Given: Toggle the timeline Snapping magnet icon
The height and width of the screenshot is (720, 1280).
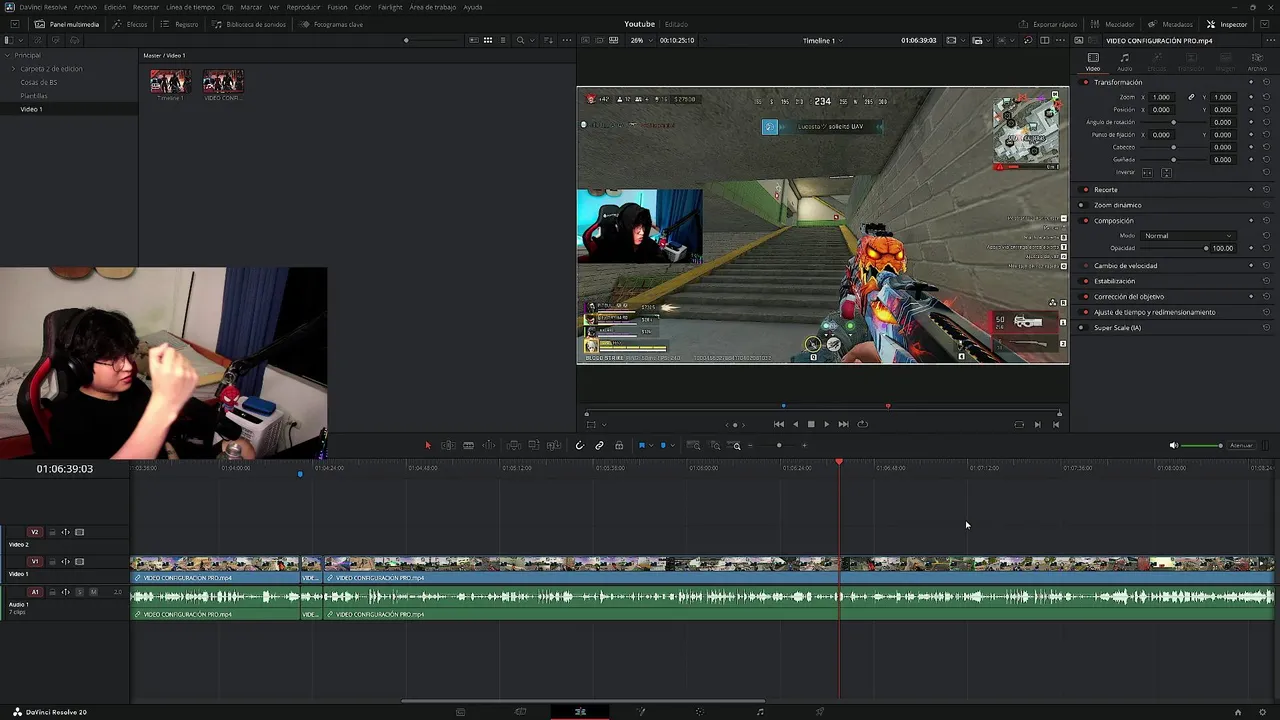Looking at the screenshot, I should click(579, 445).
